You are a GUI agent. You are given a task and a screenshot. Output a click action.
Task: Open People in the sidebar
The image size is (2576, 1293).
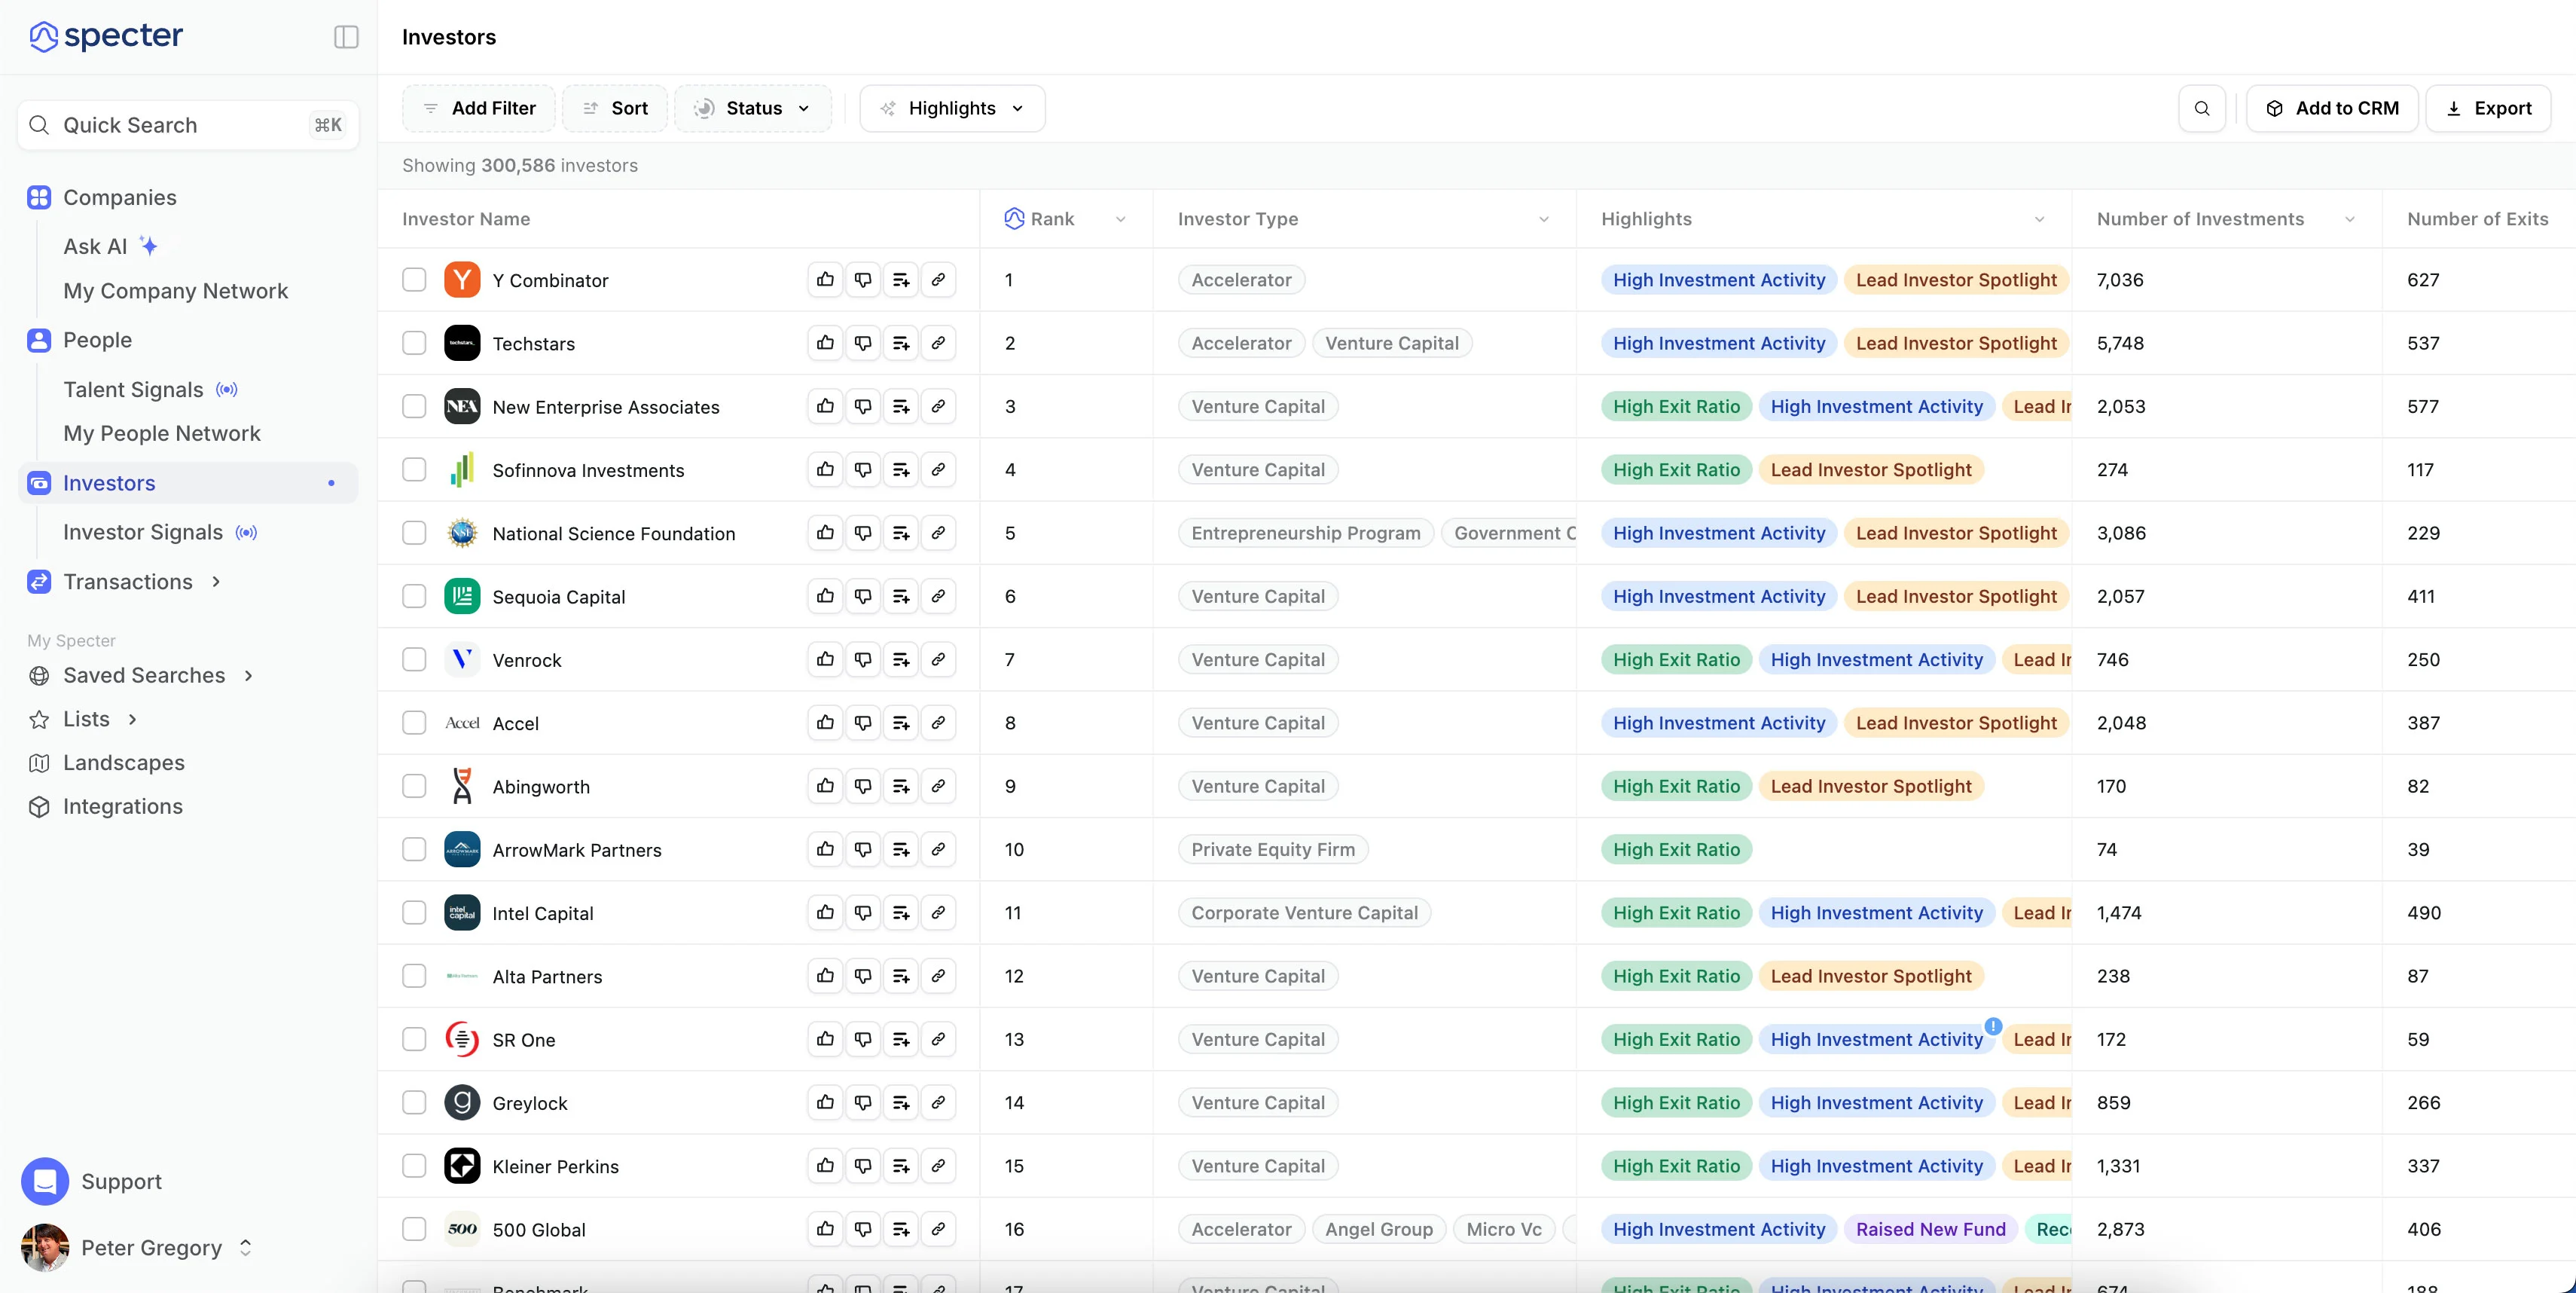pos(97,340)
